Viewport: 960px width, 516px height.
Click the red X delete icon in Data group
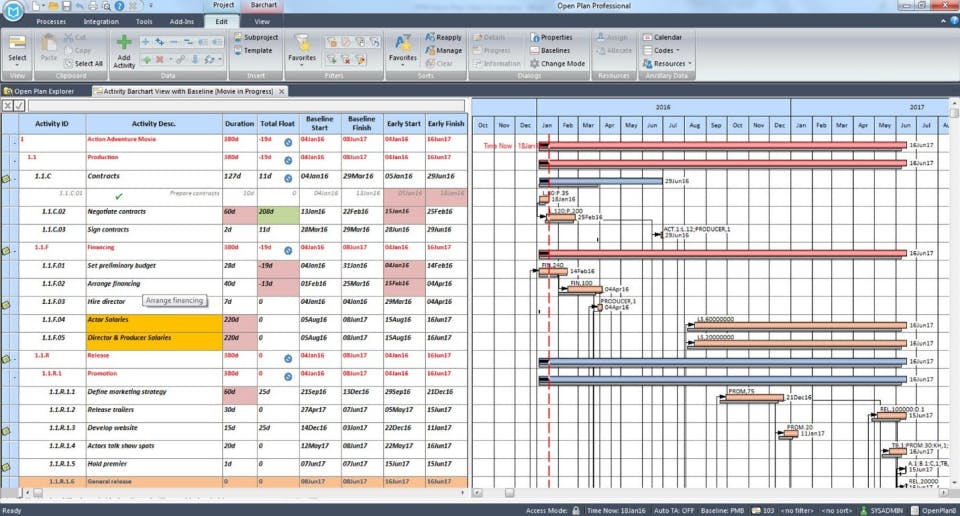(160, 59)
